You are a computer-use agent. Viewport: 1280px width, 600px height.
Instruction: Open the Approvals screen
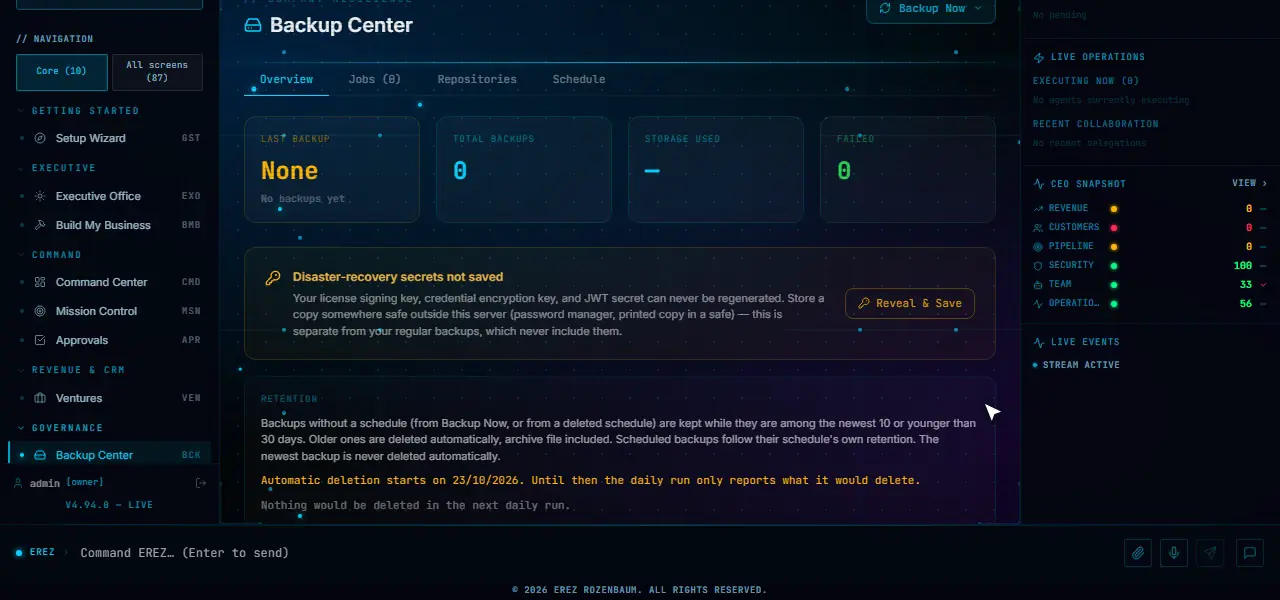pyautogui.click(x=110, y=340)
